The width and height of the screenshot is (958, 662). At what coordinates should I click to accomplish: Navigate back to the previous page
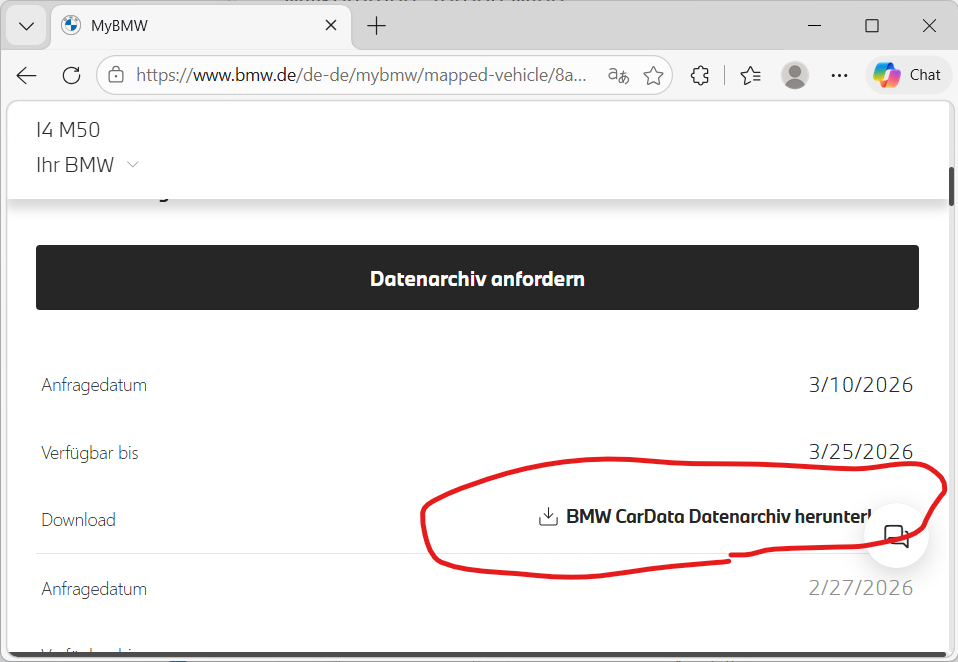point(26,75)
